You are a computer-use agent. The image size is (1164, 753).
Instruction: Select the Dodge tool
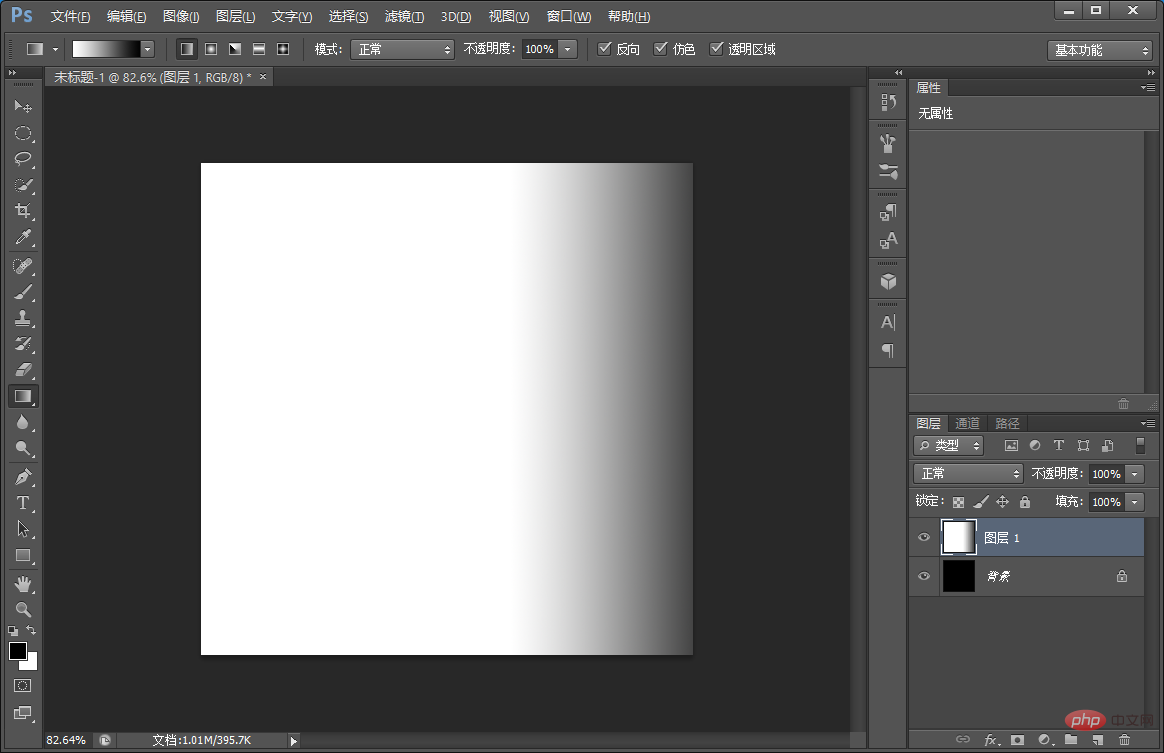pyautogui.click(x=23, y=448)
